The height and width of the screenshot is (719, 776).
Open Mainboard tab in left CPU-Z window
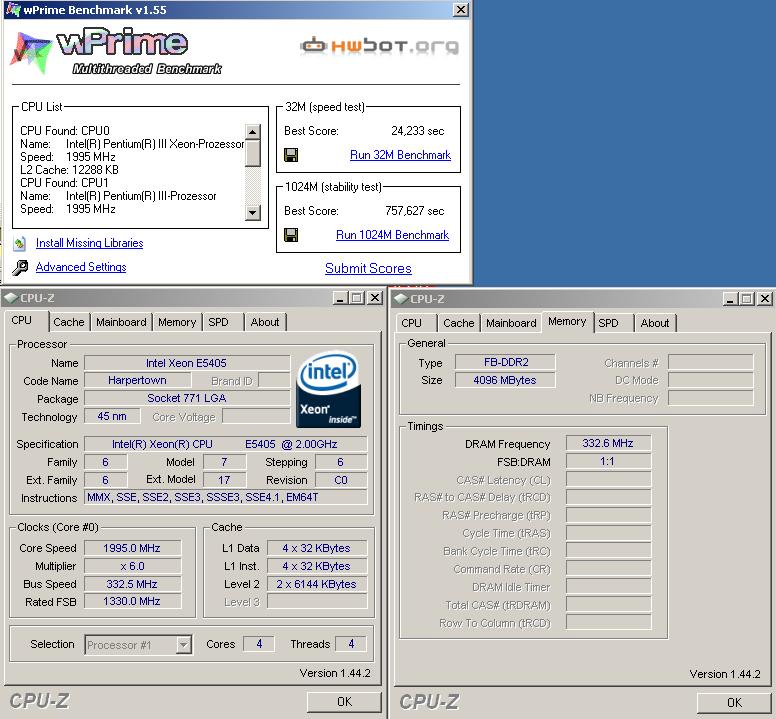click(x=121, y=322)
